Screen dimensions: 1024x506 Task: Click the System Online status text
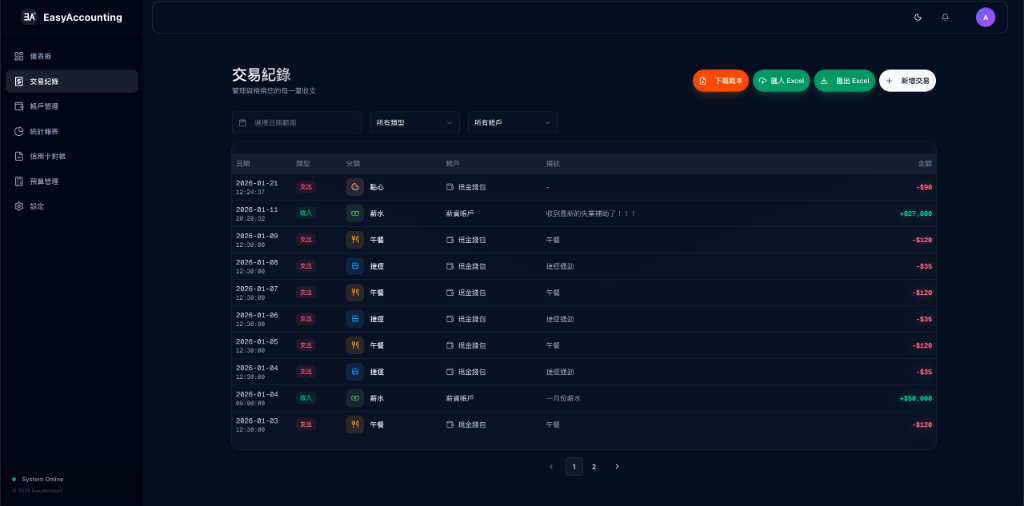[42, 479]
